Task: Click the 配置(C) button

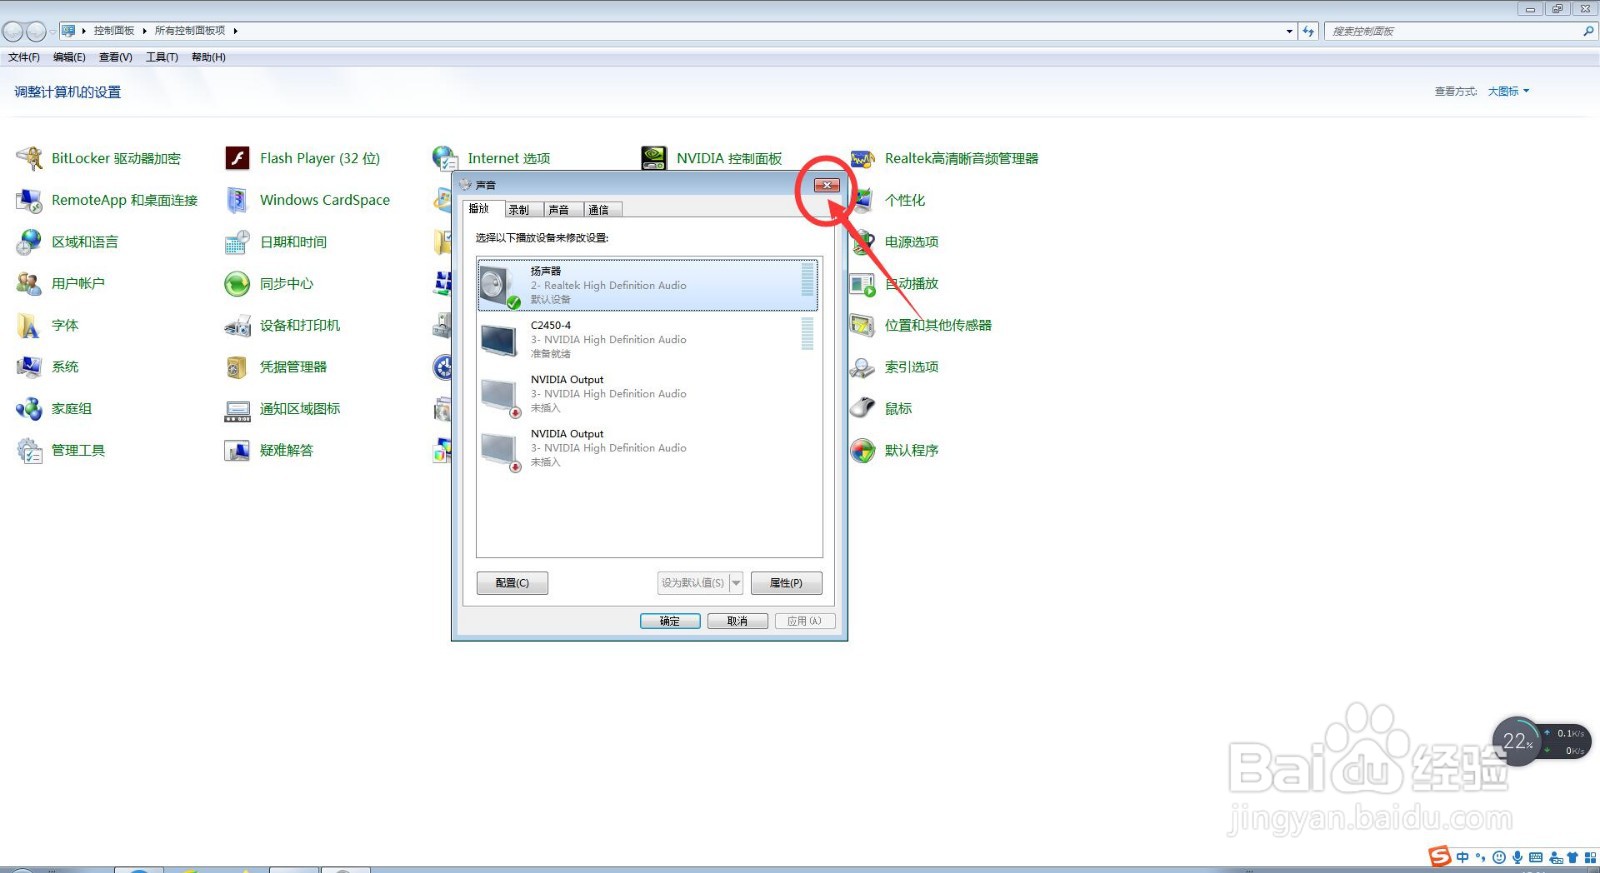Action: (x=512, y=583)
